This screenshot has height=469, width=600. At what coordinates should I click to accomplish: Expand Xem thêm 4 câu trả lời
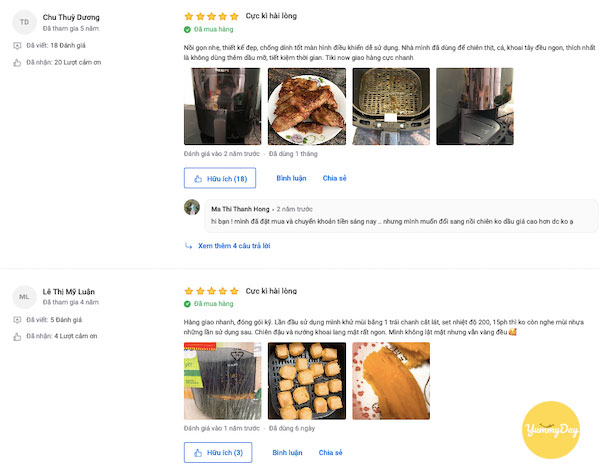coord(234,246)
